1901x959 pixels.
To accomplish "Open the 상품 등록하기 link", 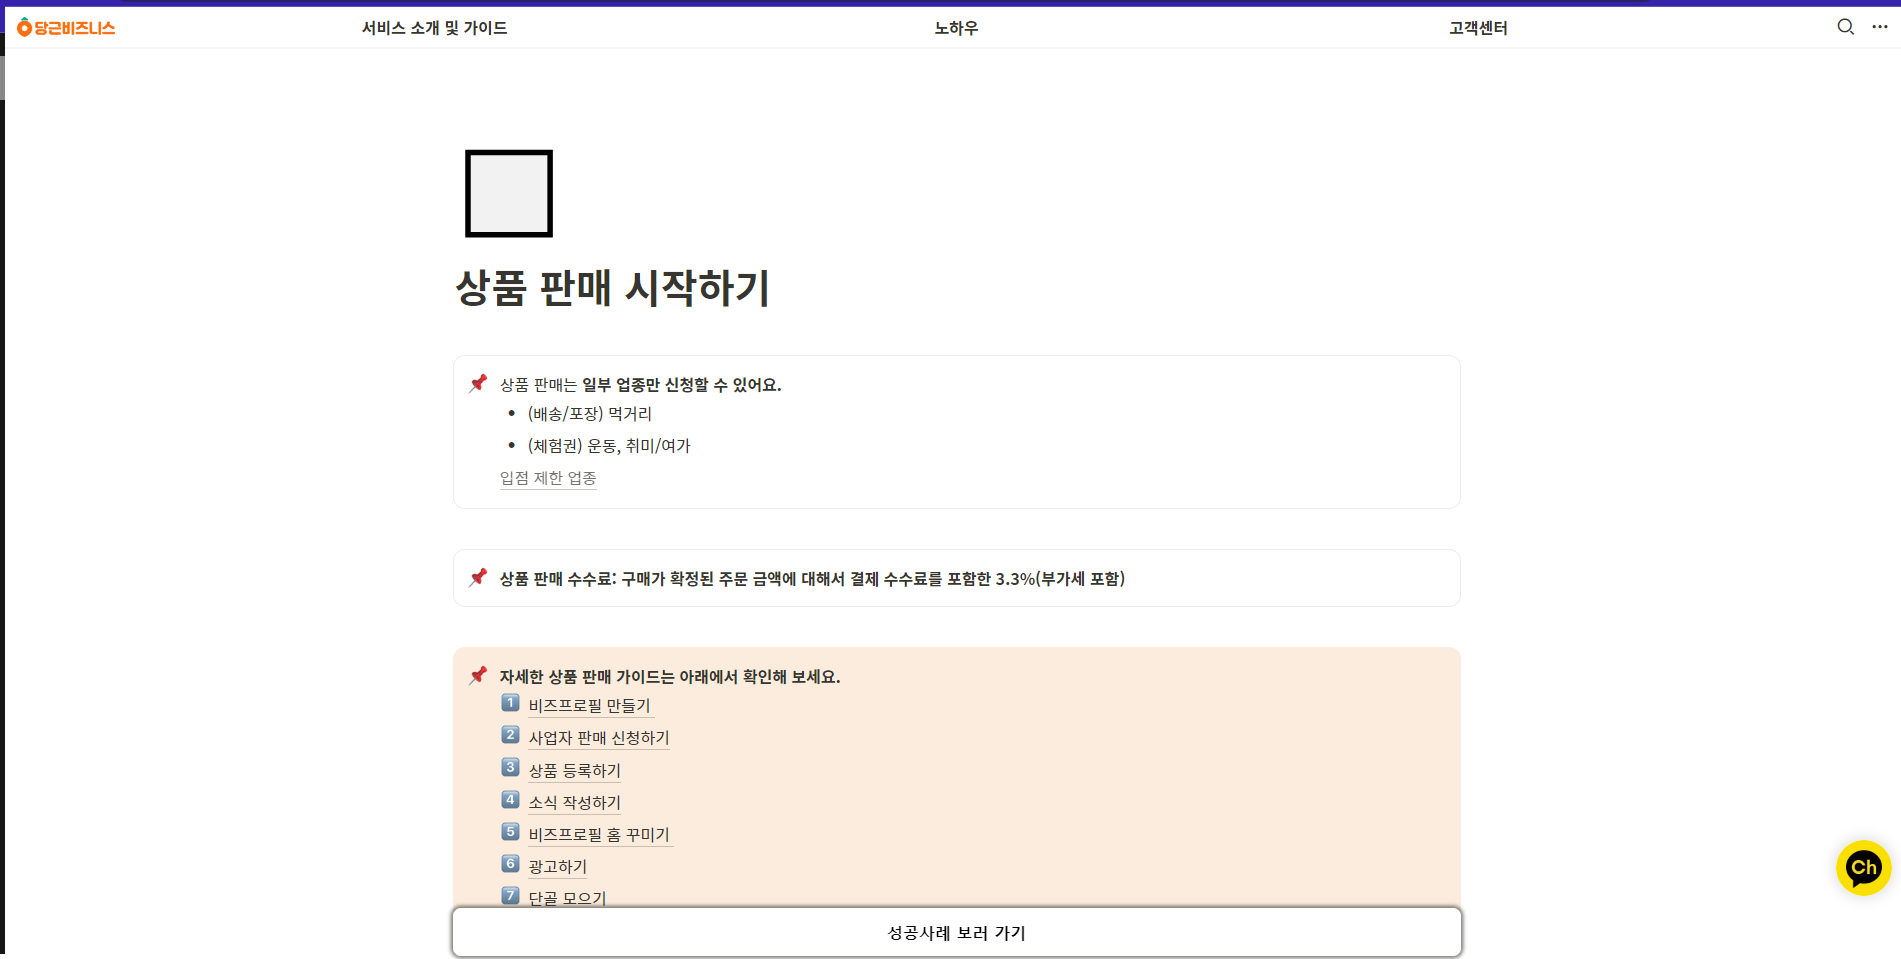I will [x=575, y=771].
